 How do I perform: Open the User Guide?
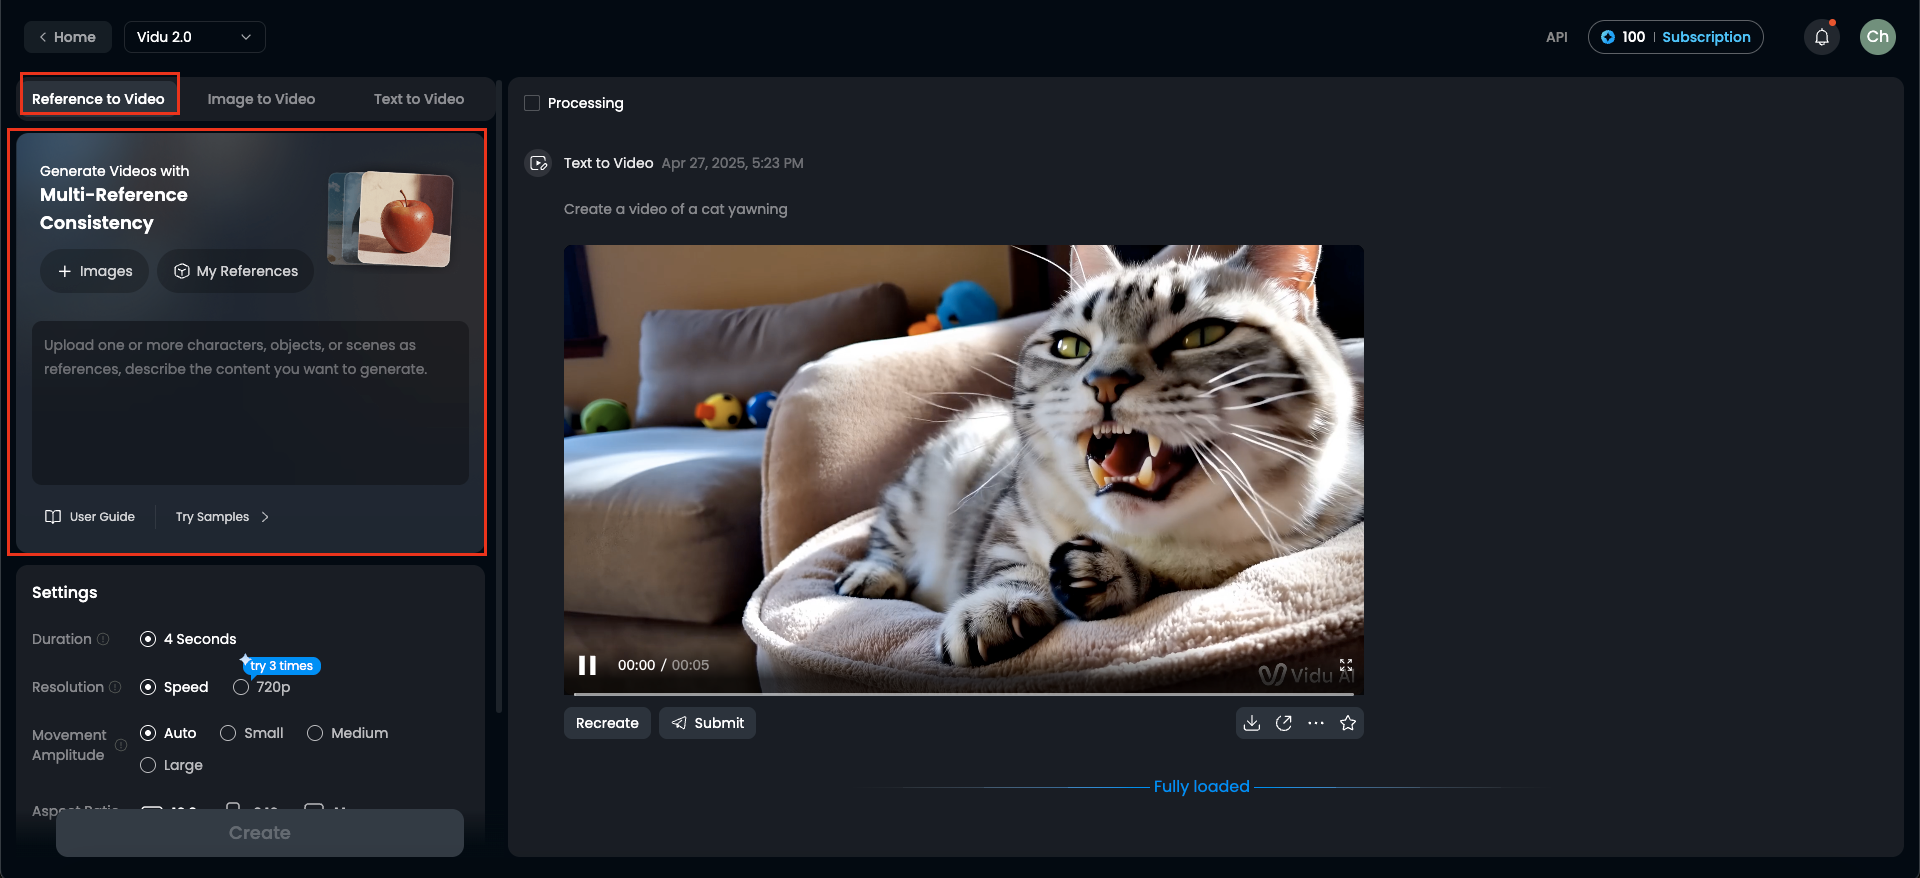pos(90,517)
